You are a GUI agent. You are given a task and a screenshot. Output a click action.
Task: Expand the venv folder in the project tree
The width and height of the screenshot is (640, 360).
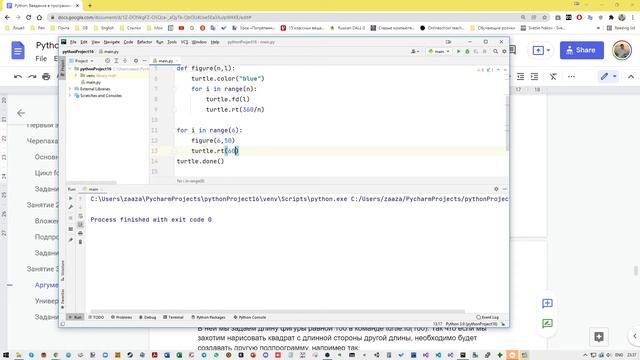(x=76, y=76)
